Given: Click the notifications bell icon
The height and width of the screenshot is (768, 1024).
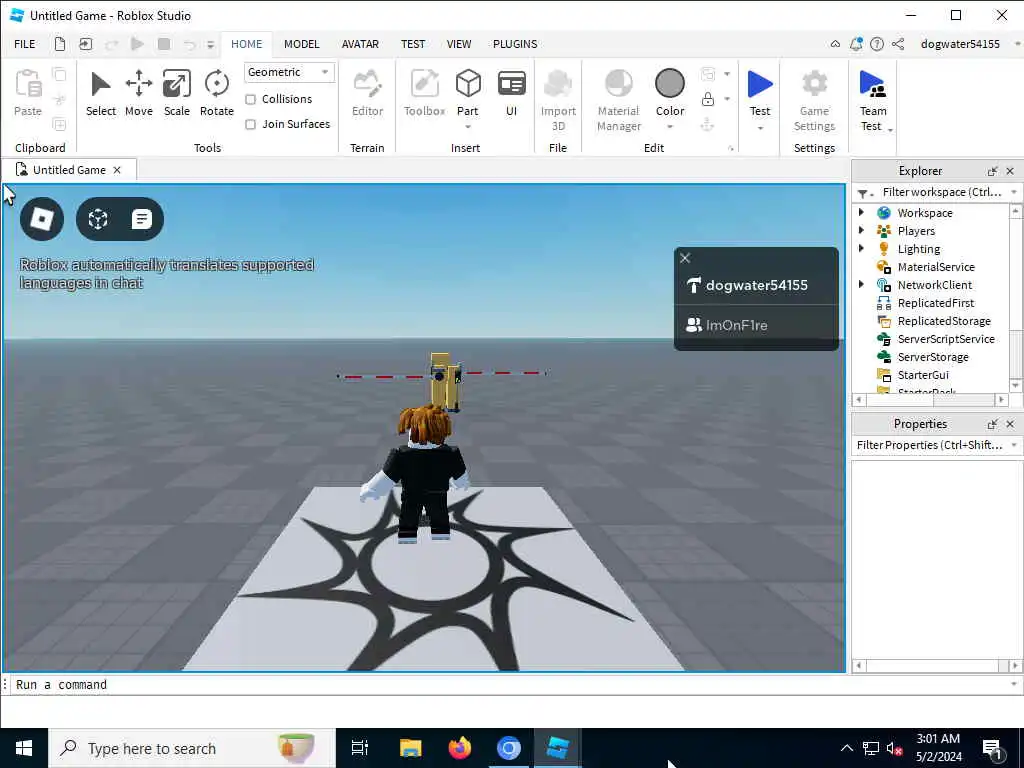Looking at the screenshot, I should (x=856, y=44).
